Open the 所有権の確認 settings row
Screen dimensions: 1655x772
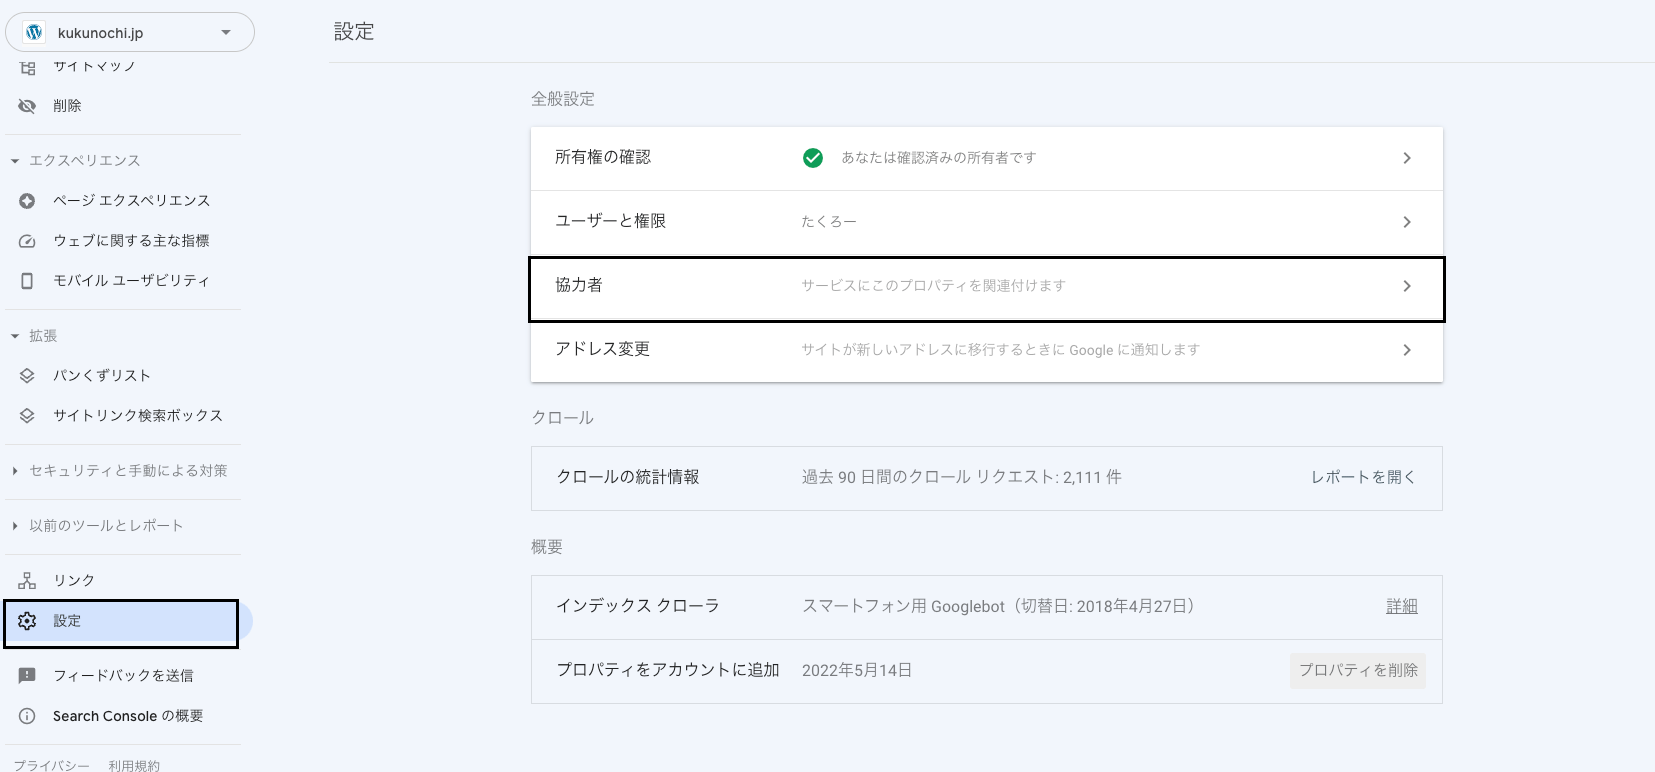coord(986,158)
